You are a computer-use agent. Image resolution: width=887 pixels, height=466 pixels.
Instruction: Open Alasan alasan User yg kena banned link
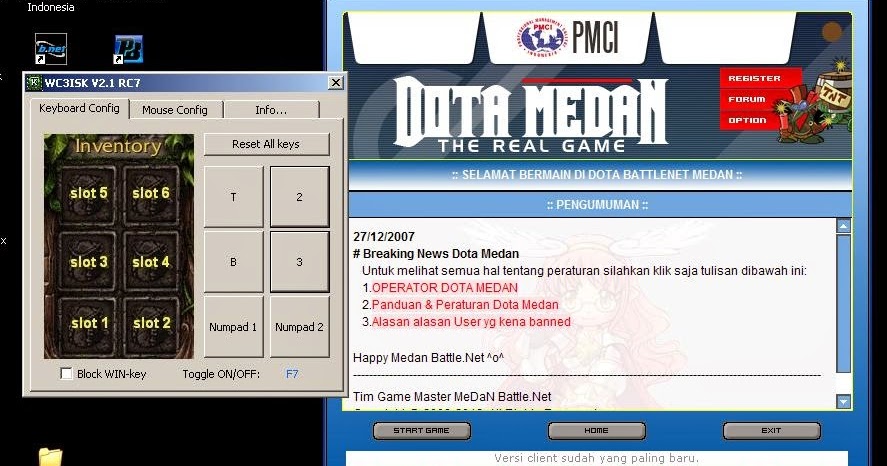(471, 322)
